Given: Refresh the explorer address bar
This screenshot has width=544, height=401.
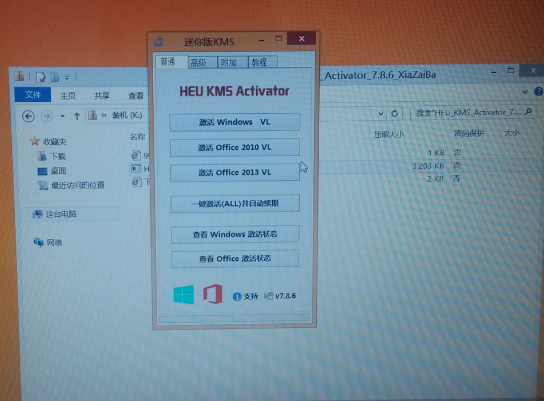Looking at the screenshot, I should click(394, 113).
